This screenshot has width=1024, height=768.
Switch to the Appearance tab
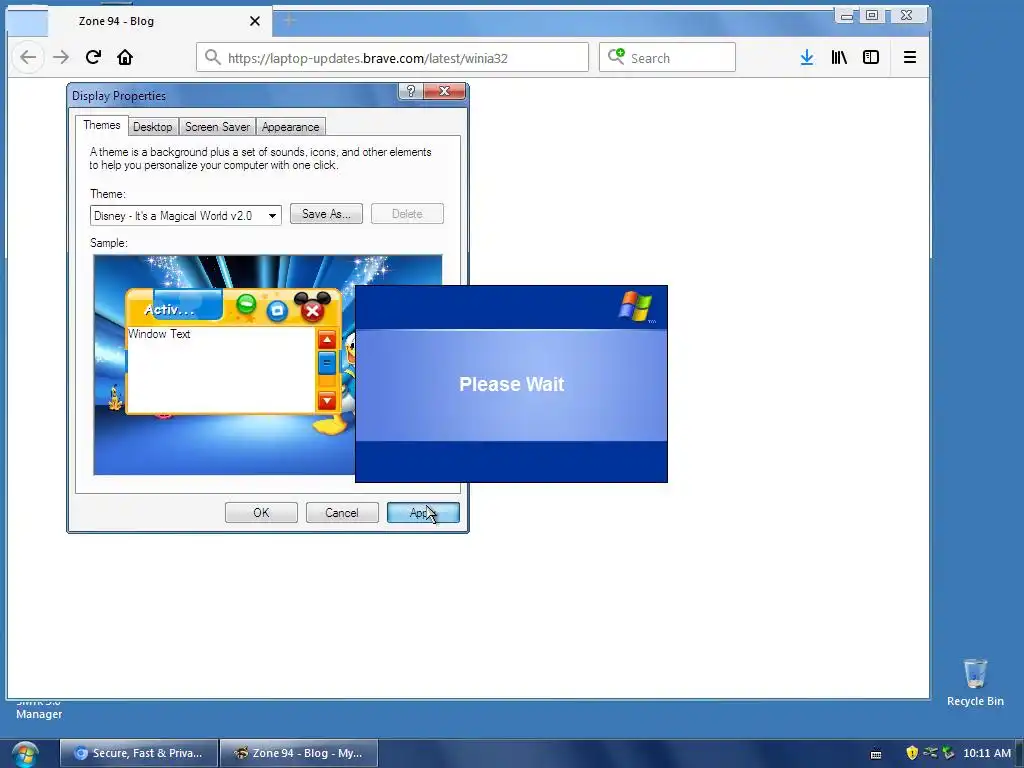coord(291,127)
